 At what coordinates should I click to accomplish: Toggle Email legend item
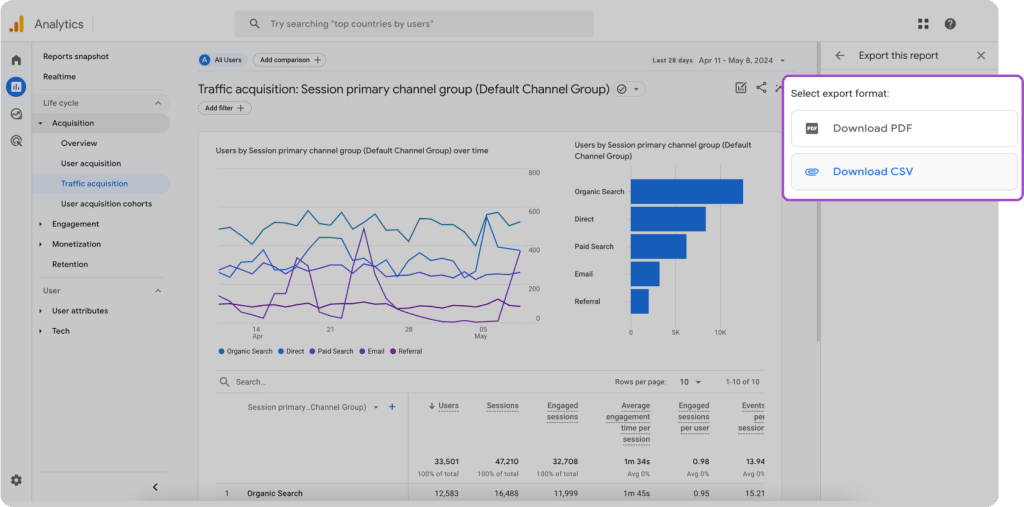tap(372, 352)
